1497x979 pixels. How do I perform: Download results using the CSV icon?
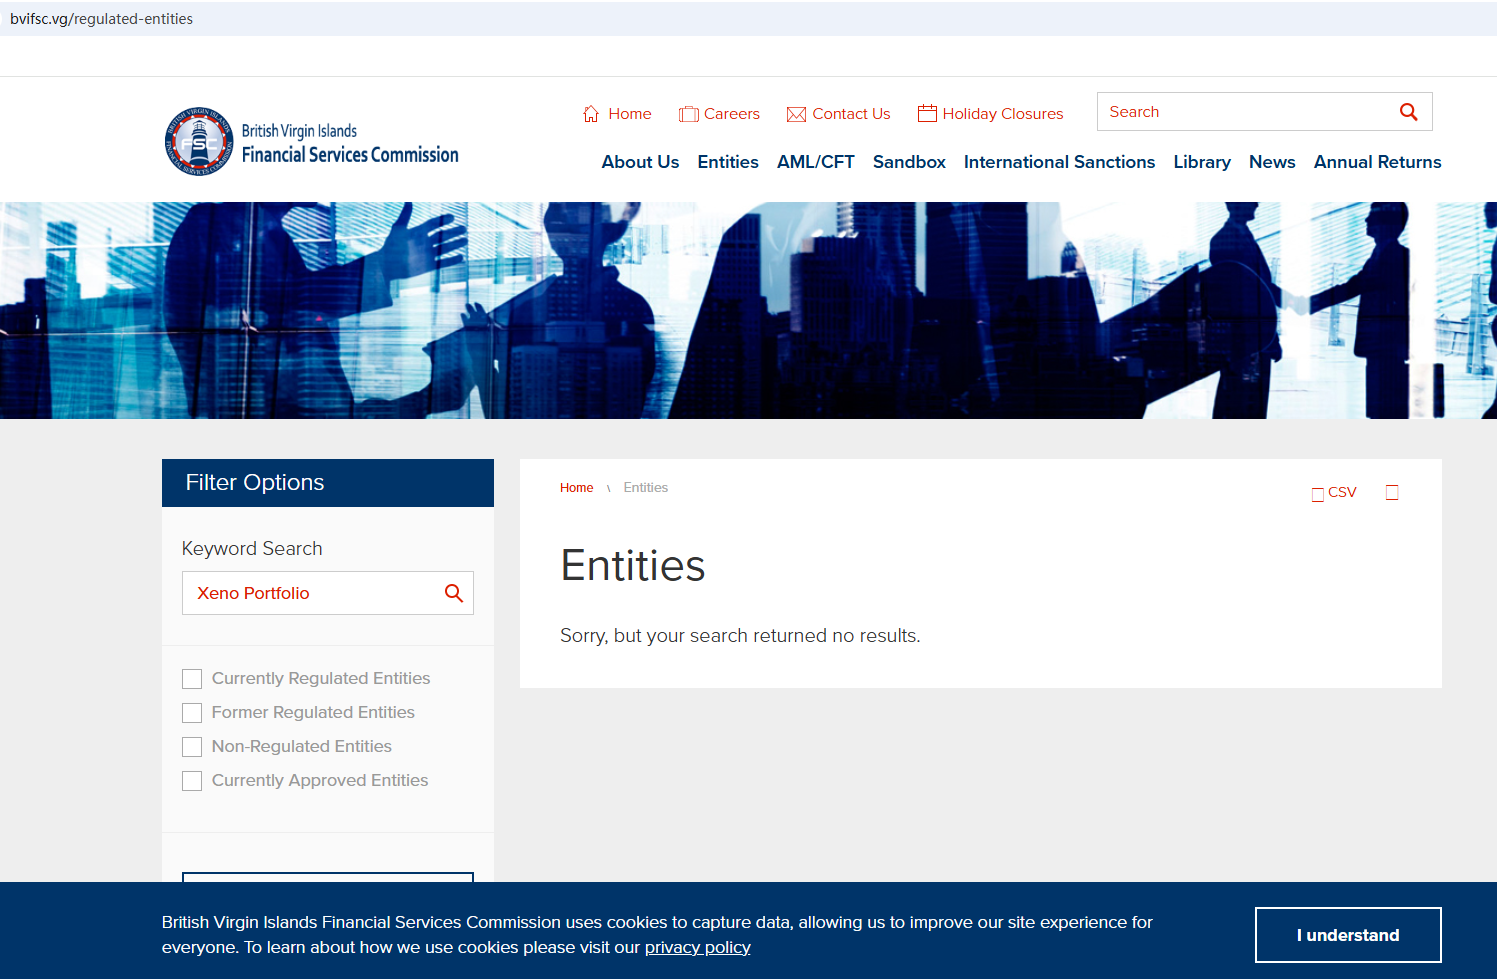pos(1318,494)
